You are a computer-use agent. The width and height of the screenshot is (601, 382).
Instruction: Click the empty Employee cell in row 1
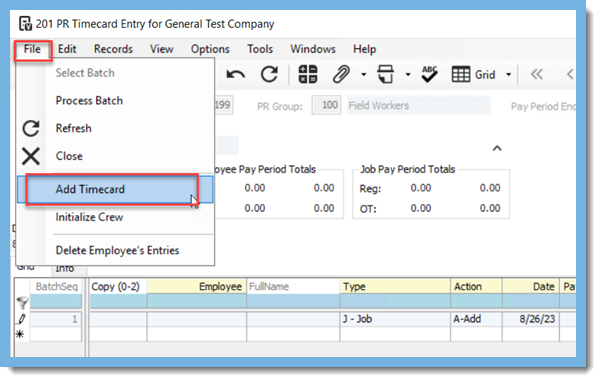[x=197, y=320]
